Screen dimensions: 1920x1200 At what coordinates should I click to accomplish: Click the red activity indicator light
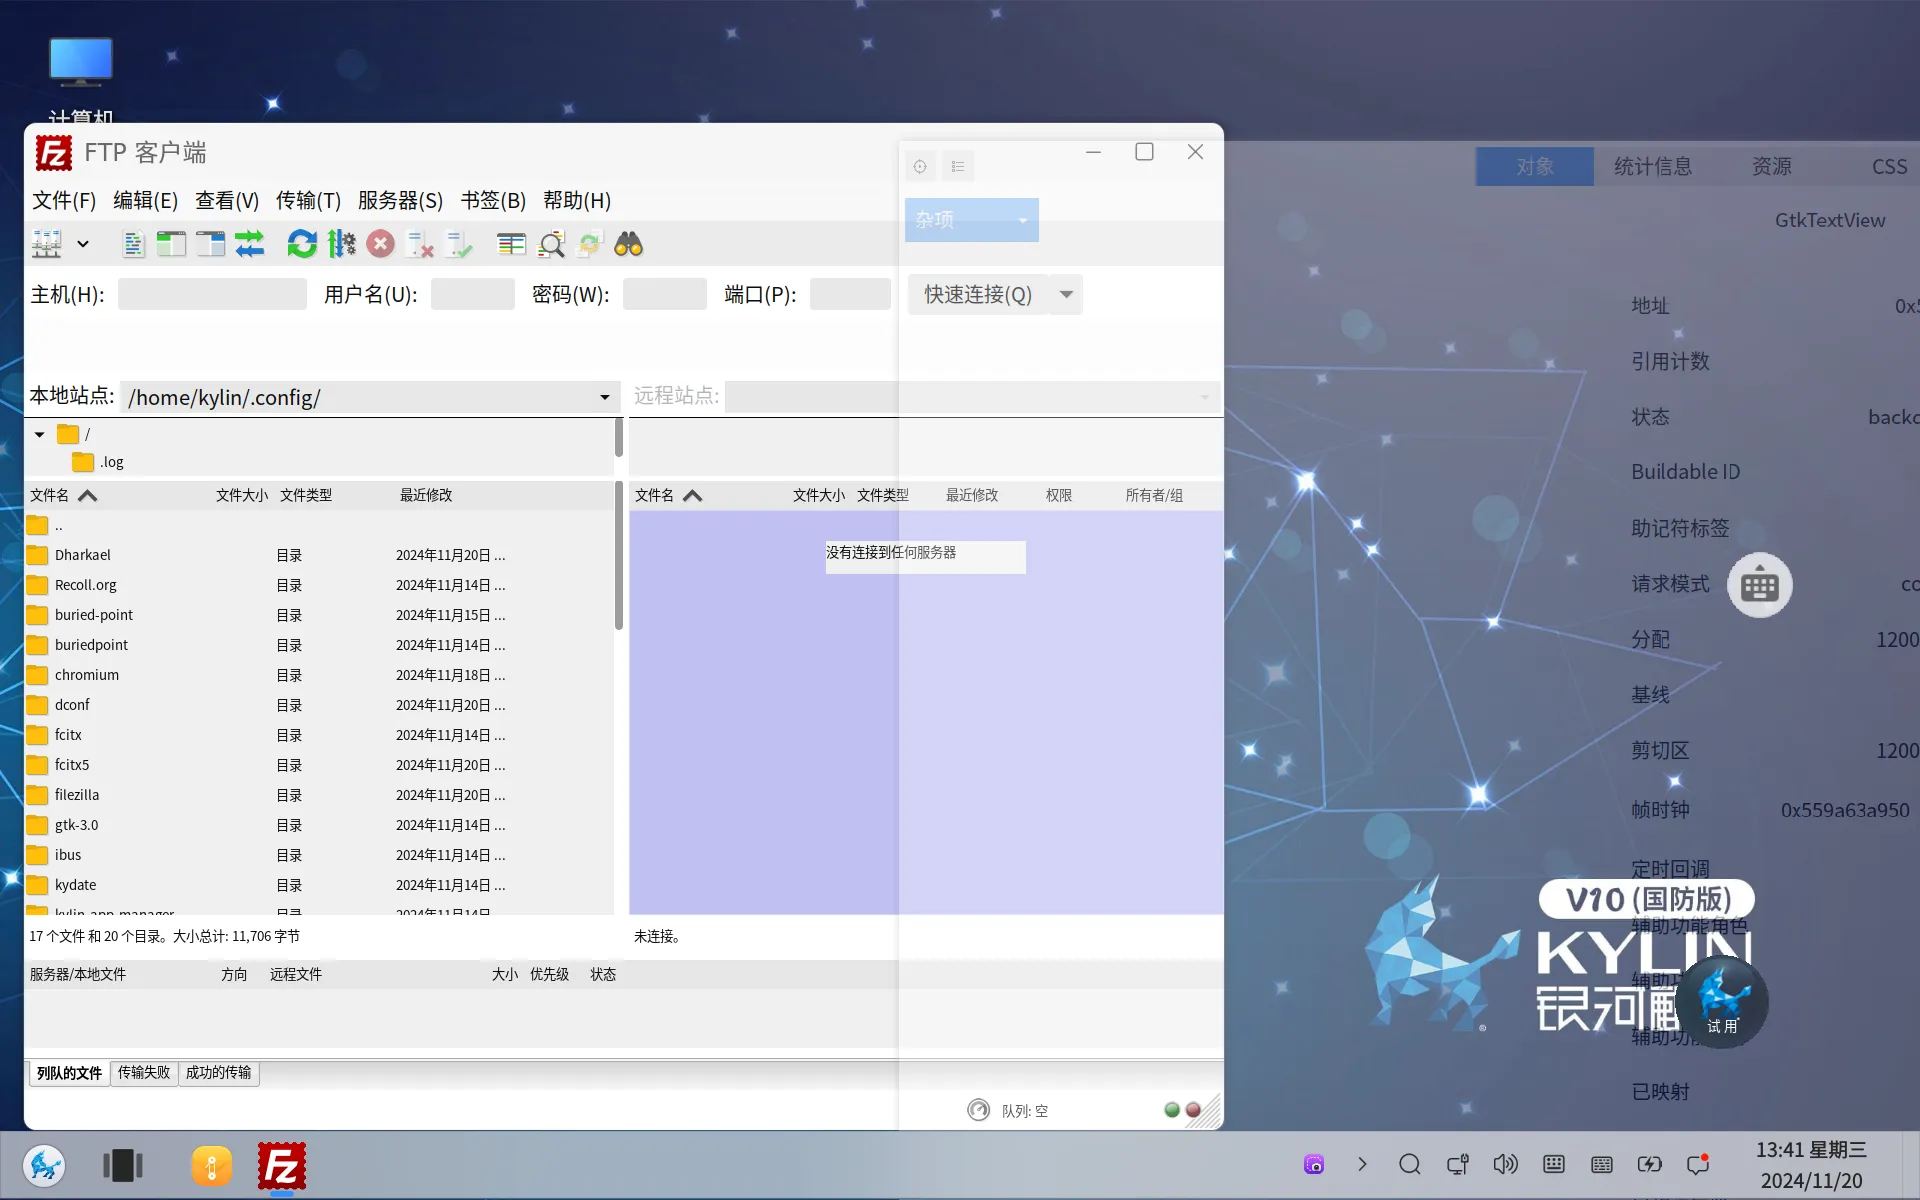point(1193,1110)
